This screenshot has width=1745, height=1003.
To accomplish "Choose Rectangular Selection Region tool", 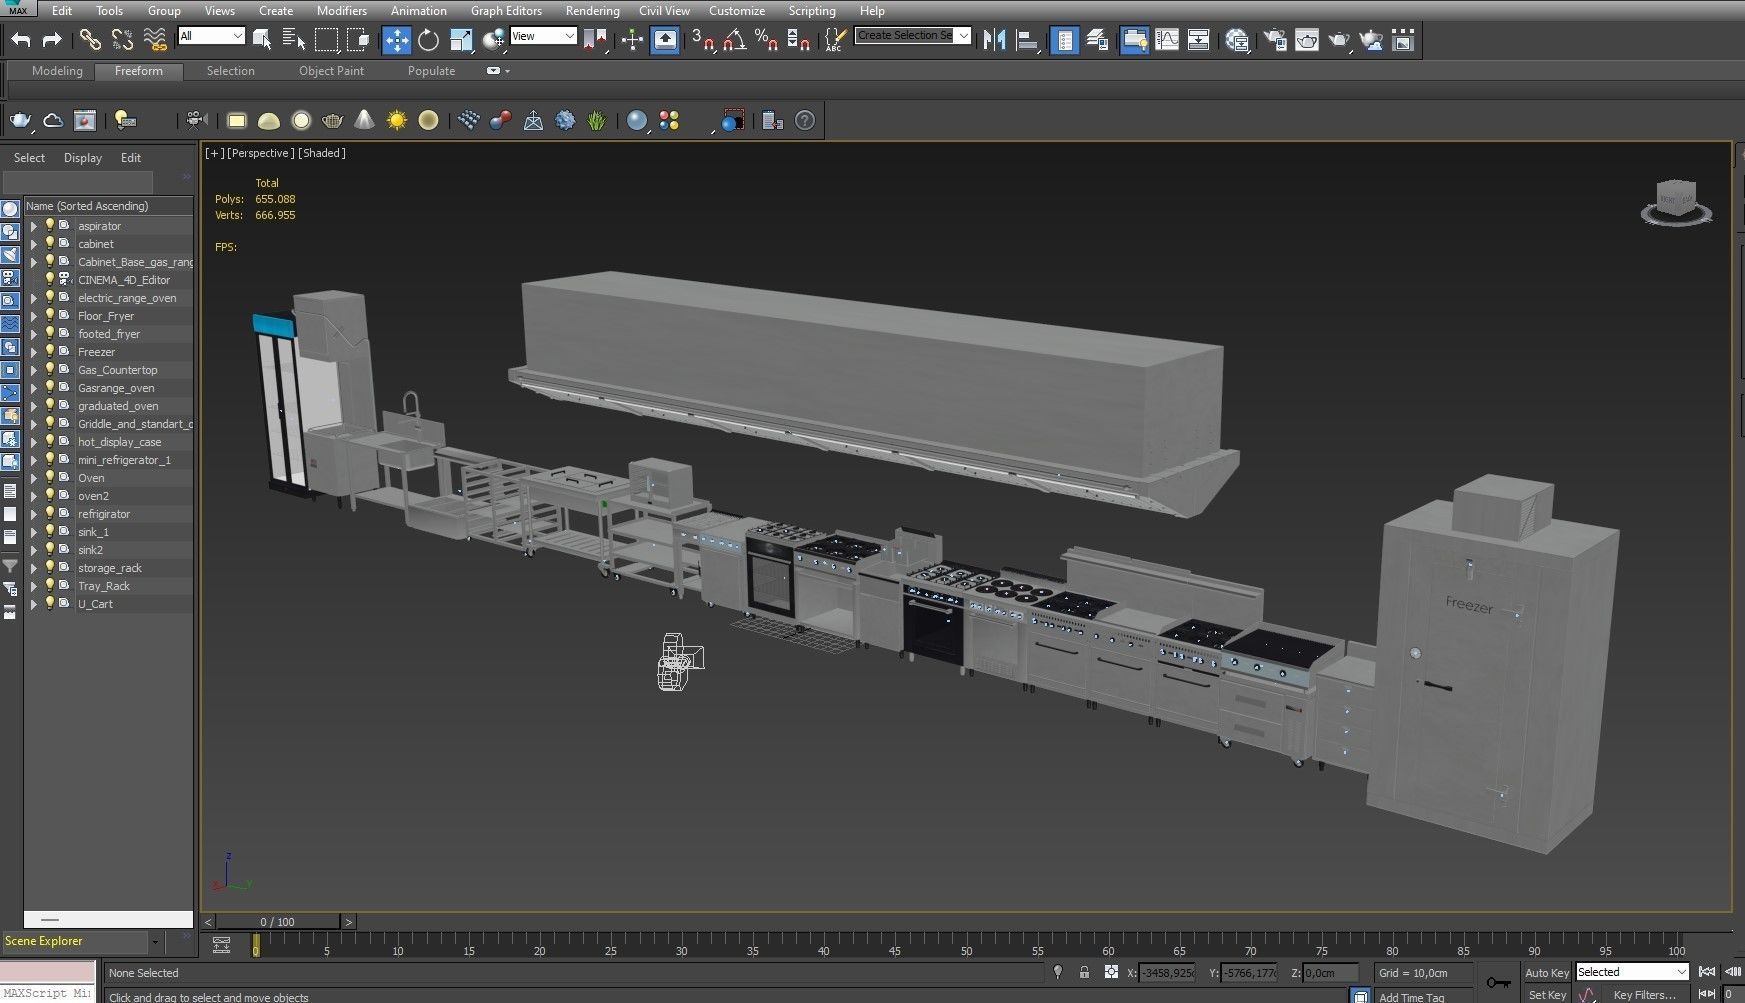I will click(326, 40).
